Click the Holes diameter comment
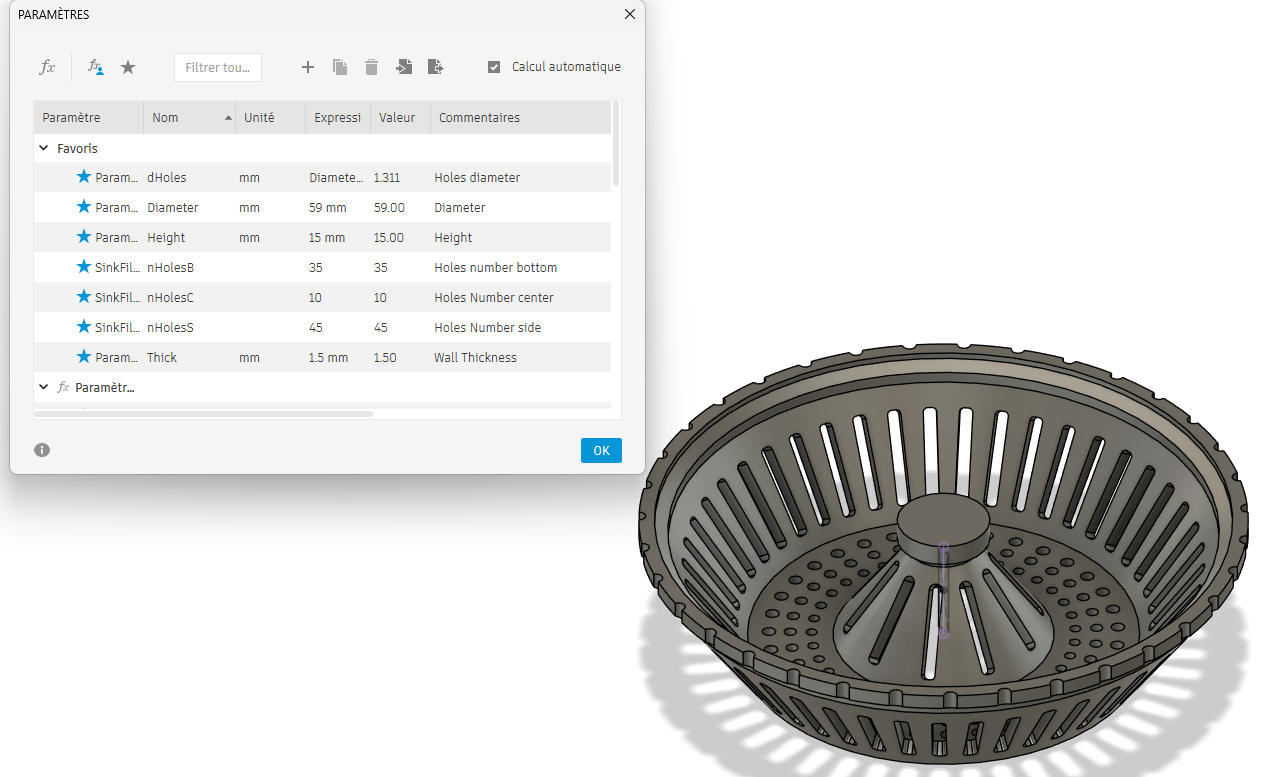 [x=477, y=177]
